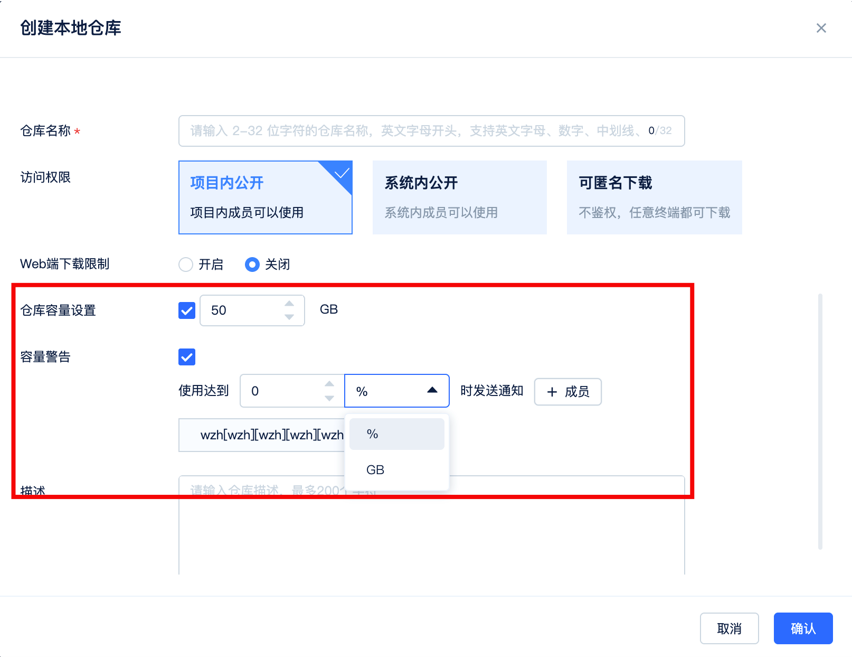Screen dimensions: 852x657
Task: Select 项目内公开 access permission card
Action: [x=265, y=197]
